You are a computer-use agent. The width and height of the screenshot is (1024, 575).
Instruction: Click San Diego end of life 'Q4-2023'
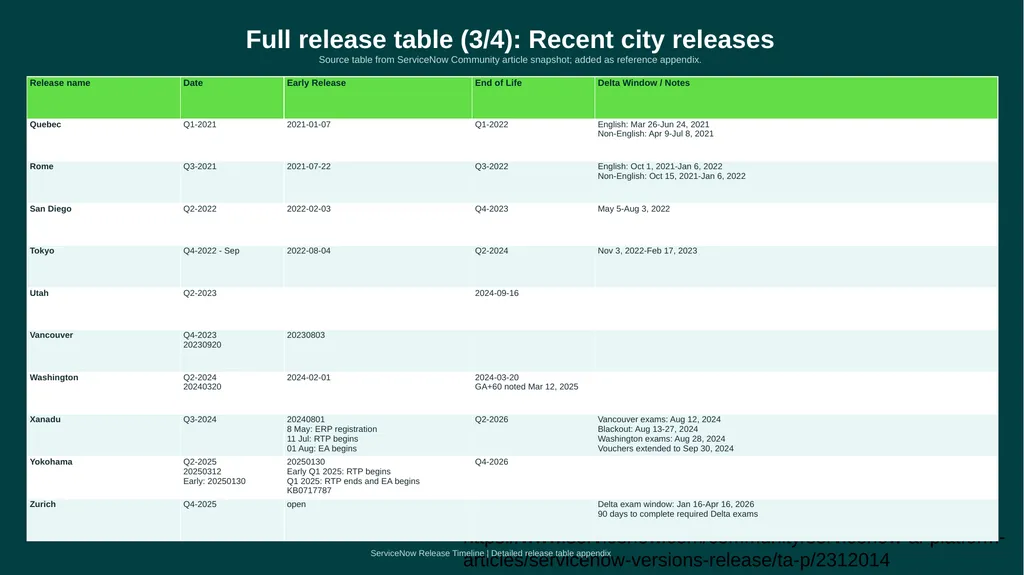click(x=491, y=209)
